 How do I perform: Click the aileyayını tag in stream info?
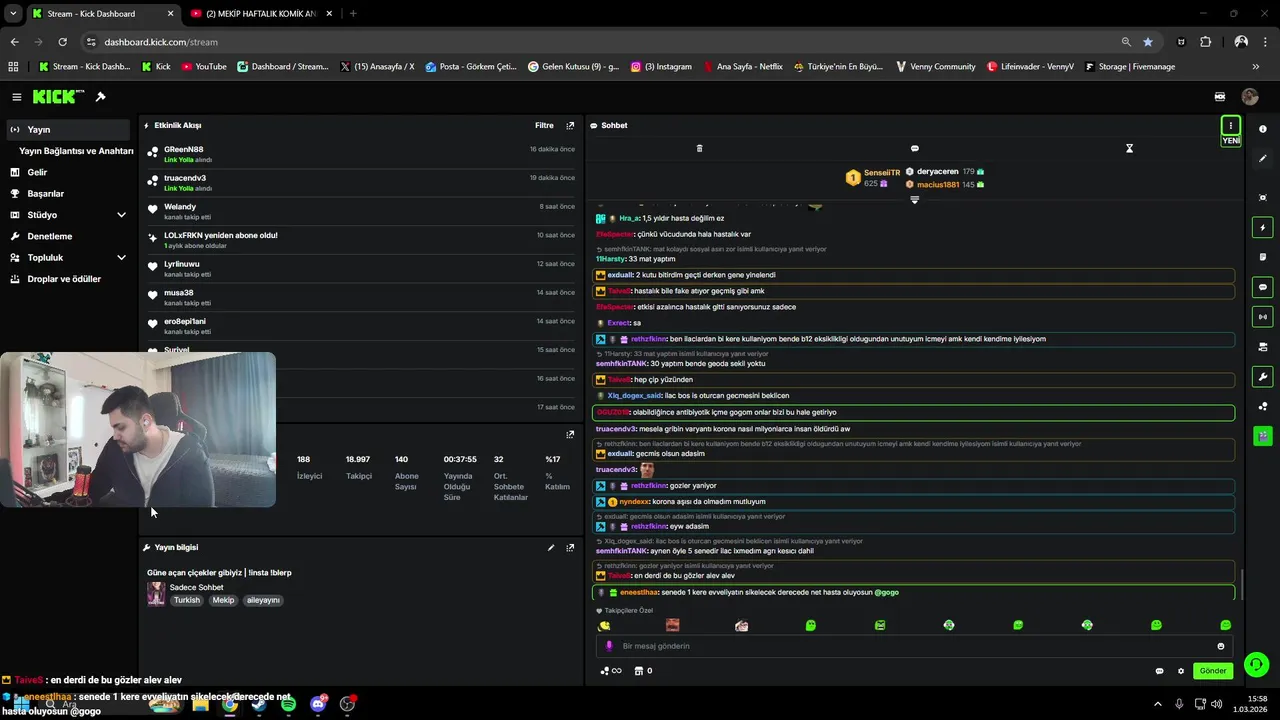click(x=263, y=601)
